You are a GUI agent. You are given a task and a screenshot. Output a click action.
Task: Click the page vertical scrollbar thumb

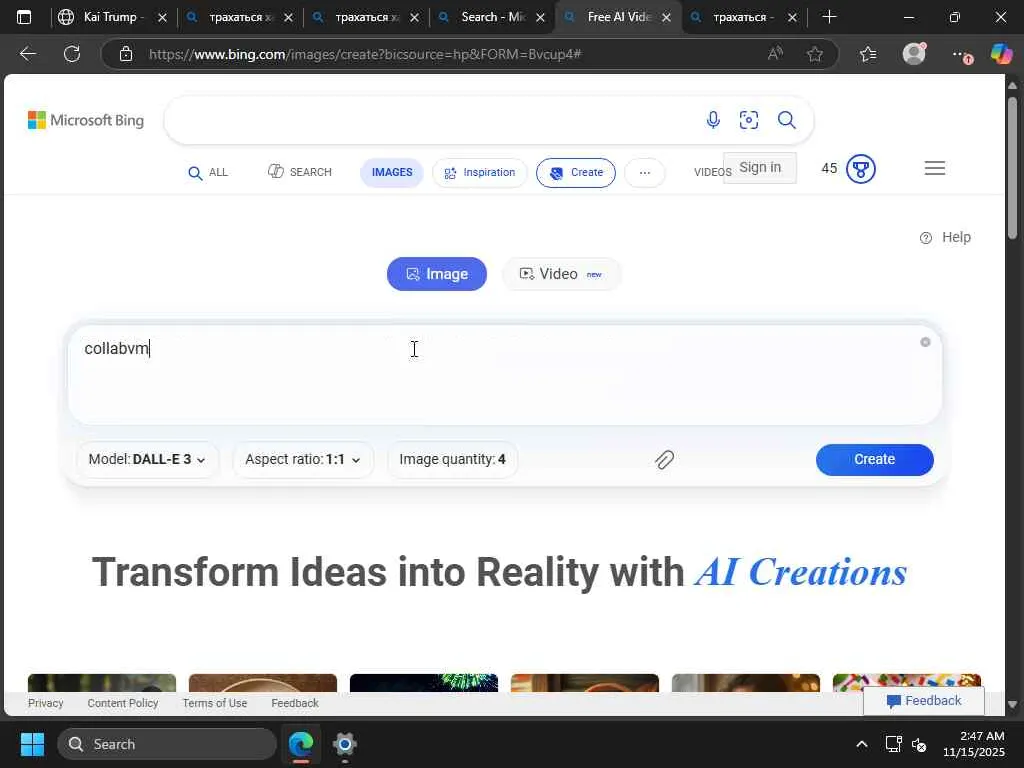[1012, 168]
